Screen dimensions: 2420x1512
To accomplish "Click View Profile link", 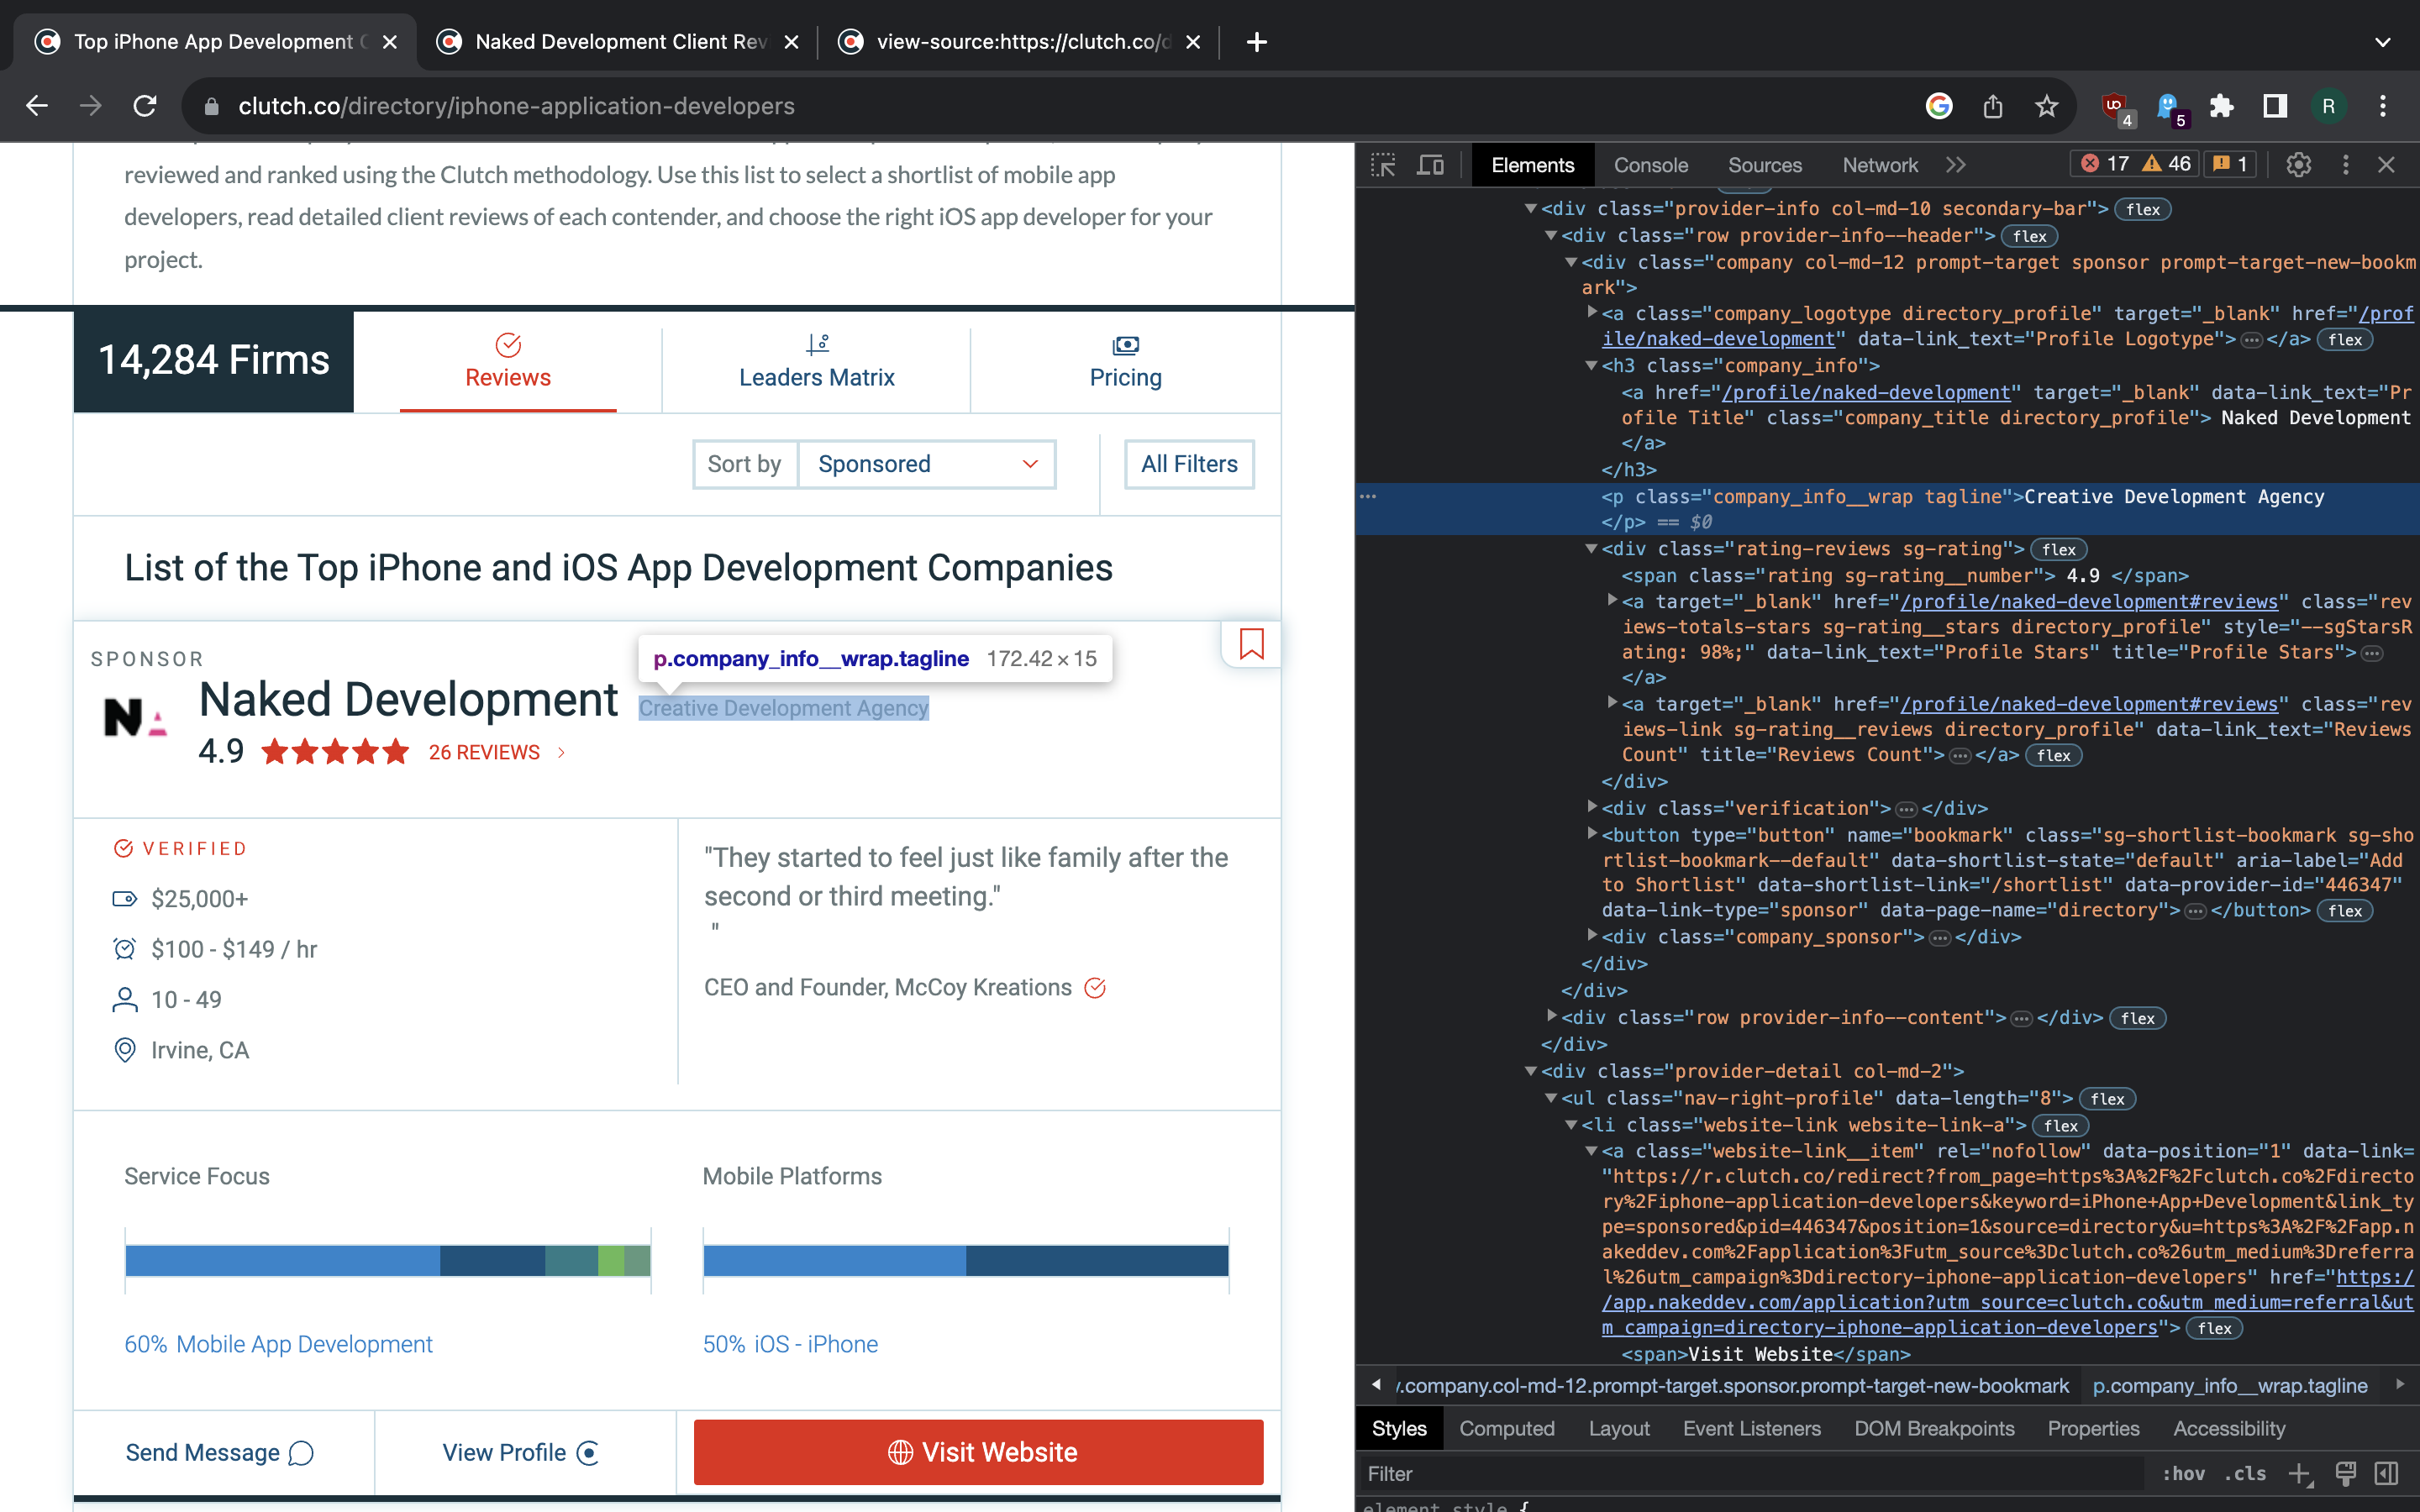I will click(x=521, y=1452).
